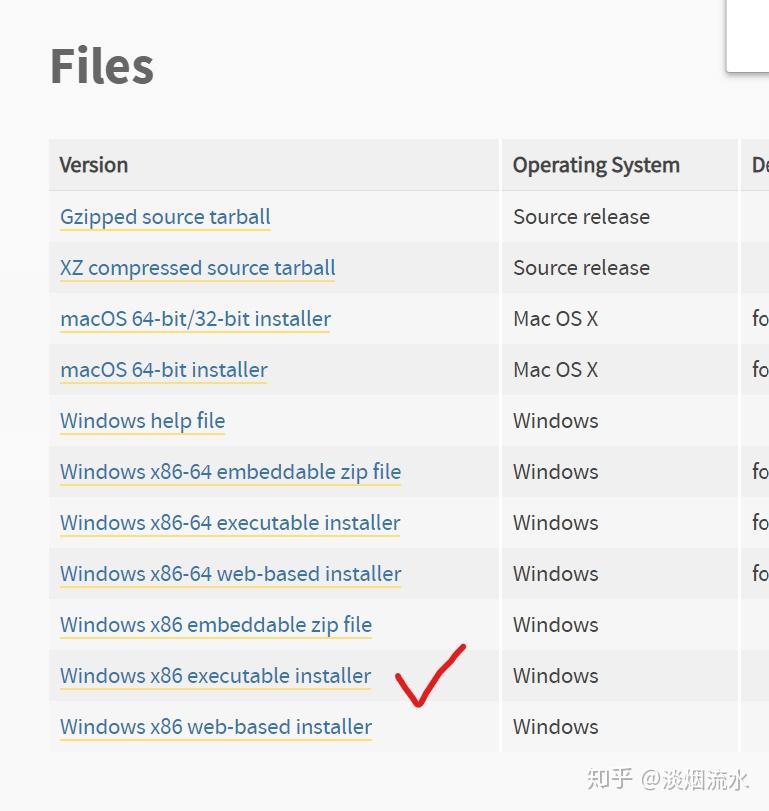Click the Version column header
This screenshot has width=769, height=811.
(x=94, y=165)
